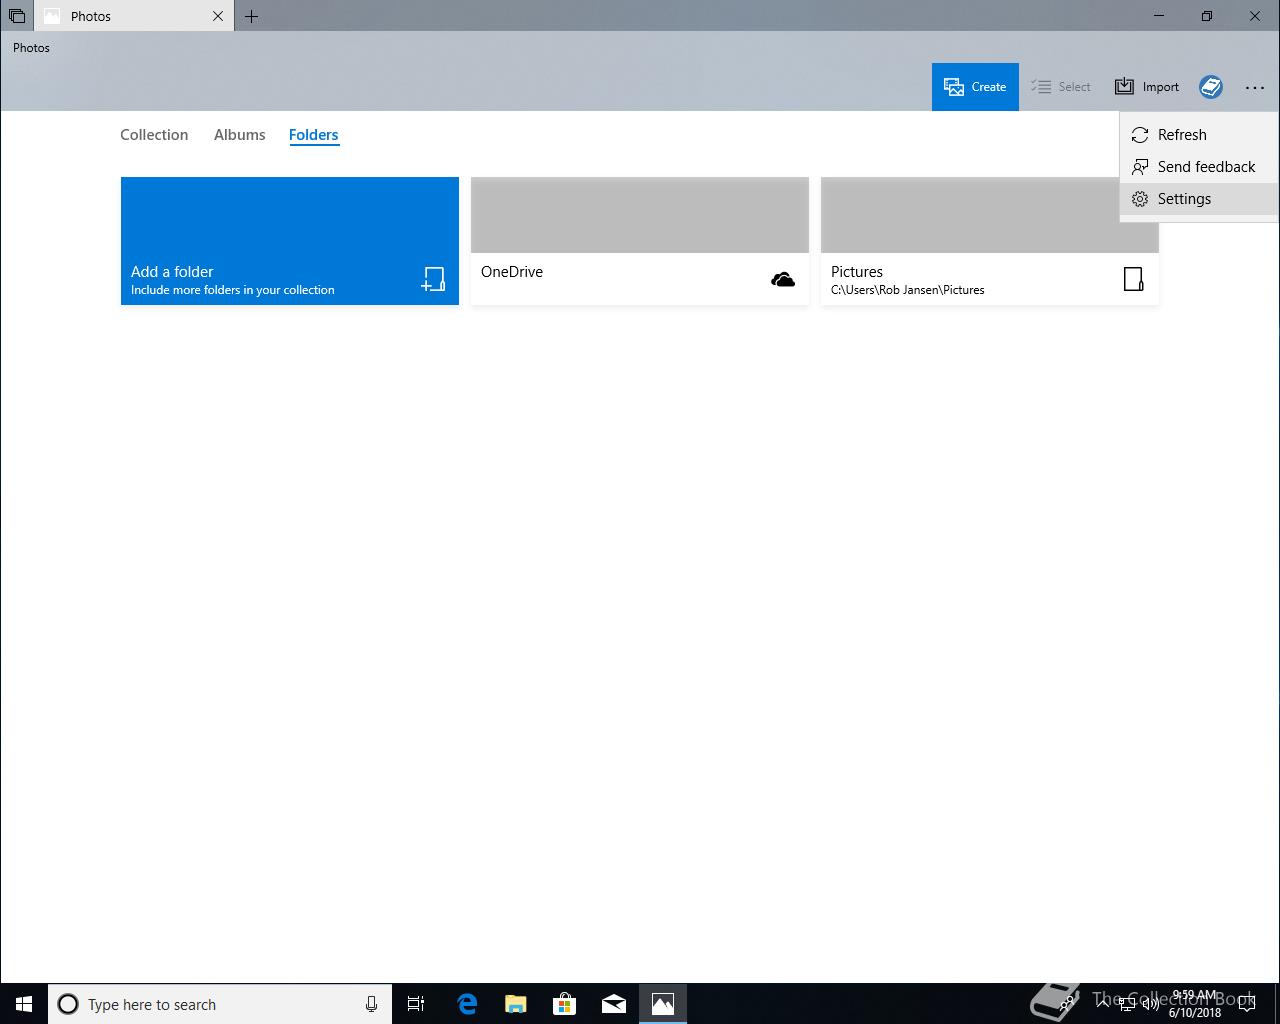Click the Settings gear icon

click(x=1140, y=199)
